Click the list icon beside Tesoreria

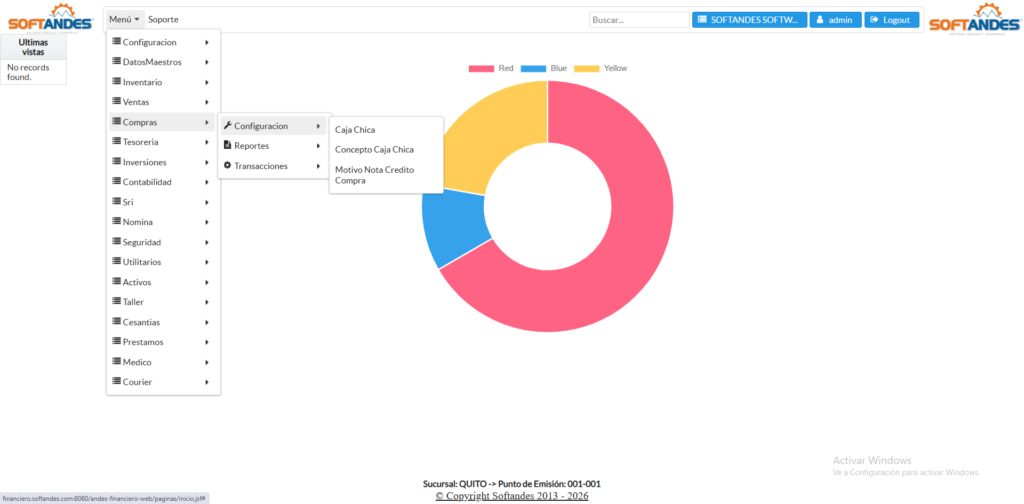116,142
